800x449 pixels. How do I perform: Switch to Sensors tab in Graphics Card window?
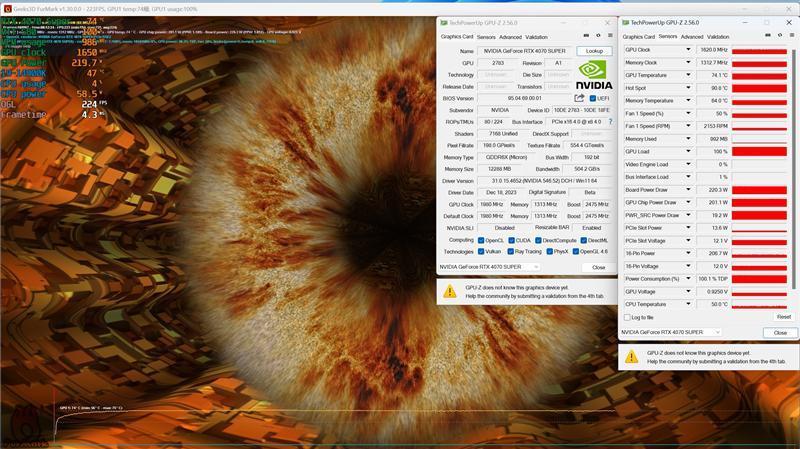coord(486,37)
